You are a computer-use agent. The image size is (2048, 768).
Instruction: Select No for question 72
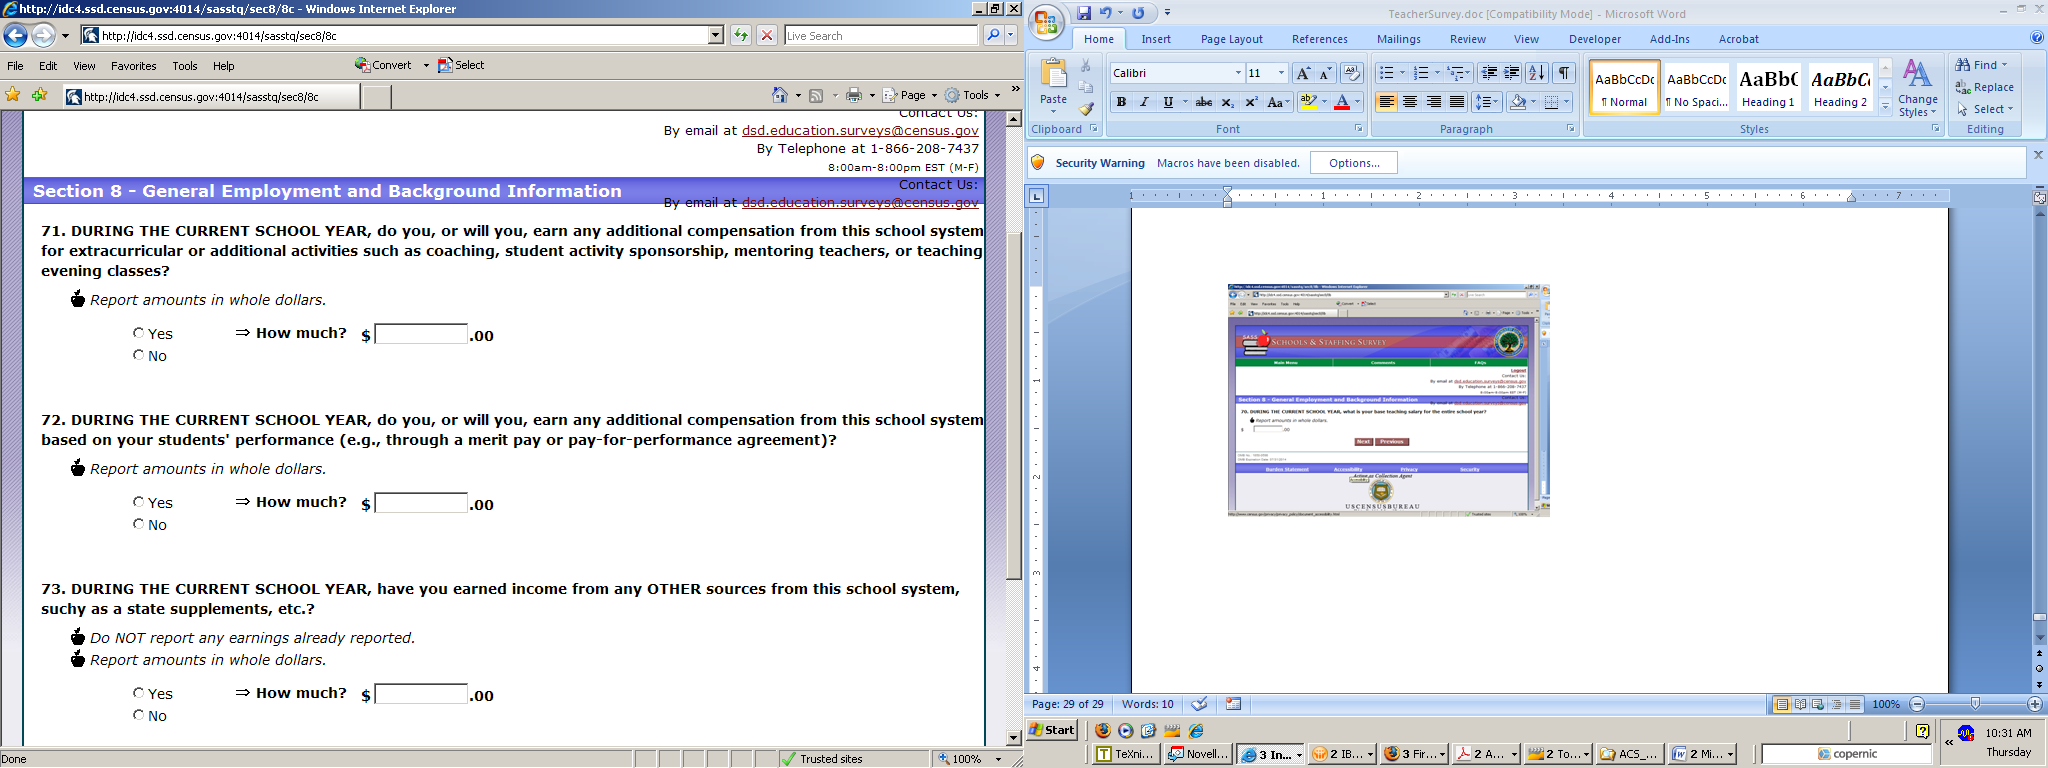point(138,524)
